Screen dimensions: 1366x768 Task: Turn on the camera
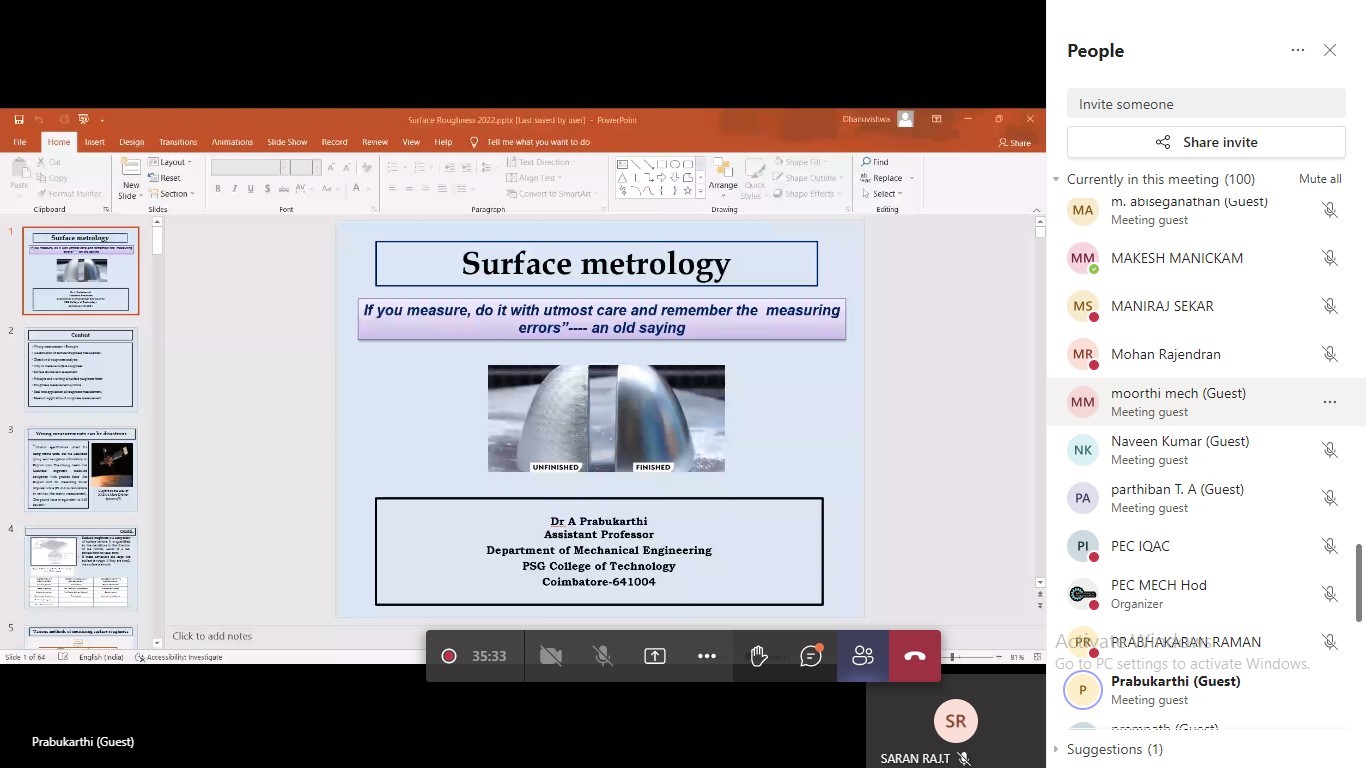pos(551,656)
